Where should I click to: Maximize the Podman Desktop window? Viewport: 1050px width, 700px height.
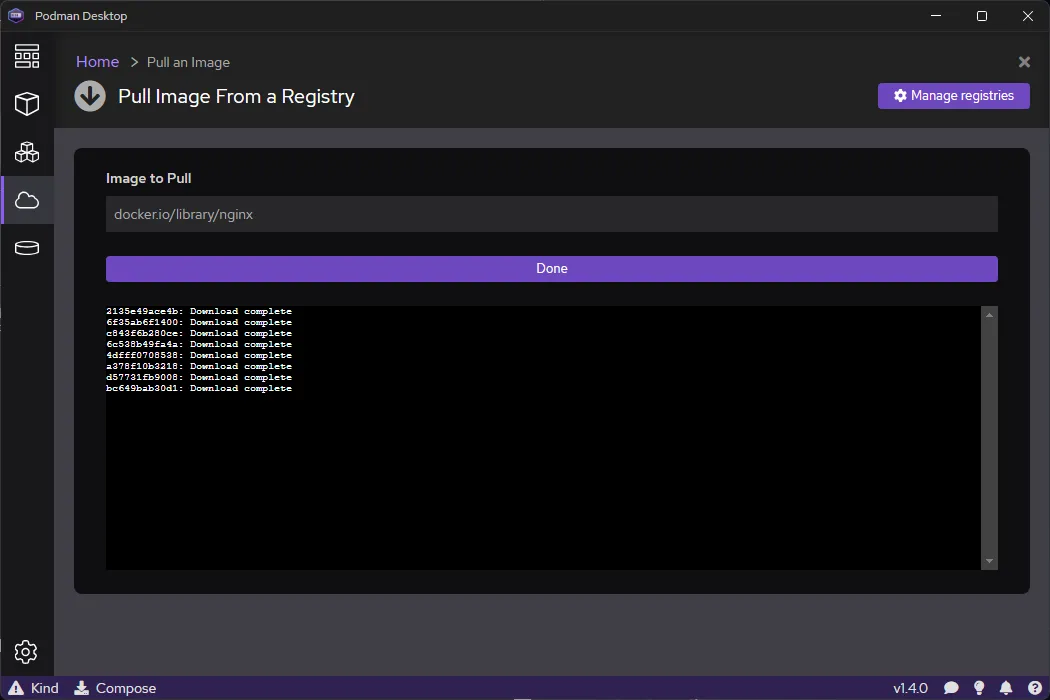click(x=982, y=15)
